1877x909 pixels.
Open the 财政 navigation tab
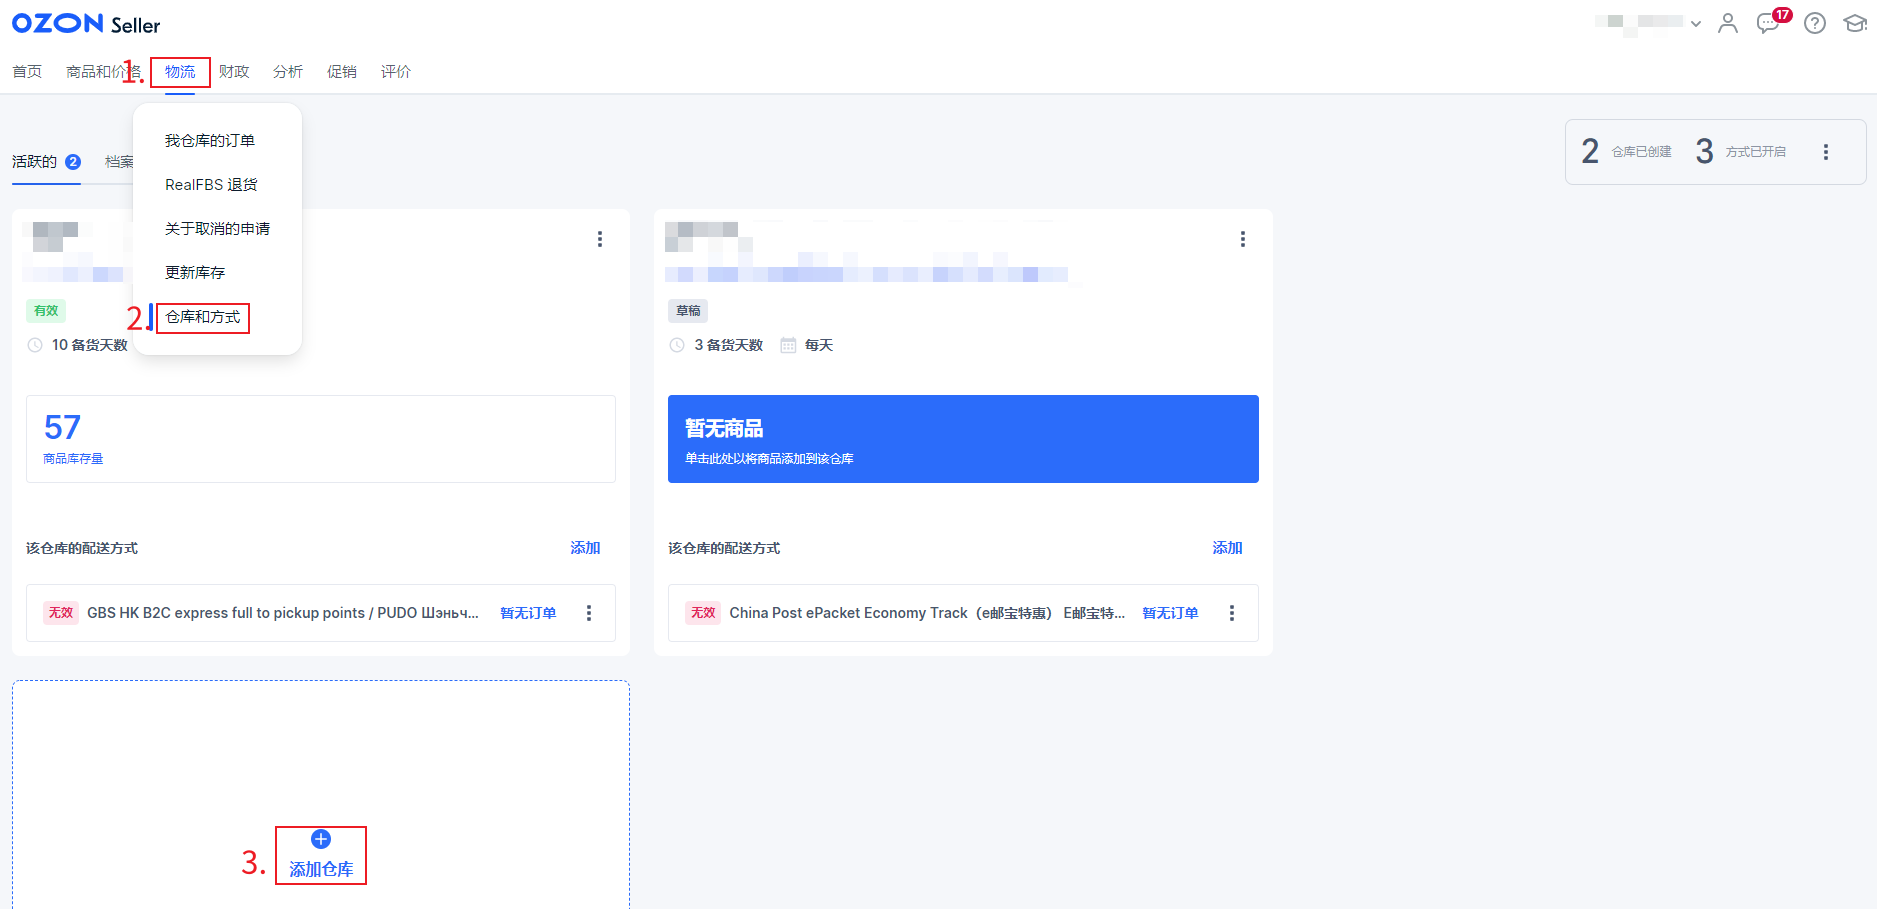point(234,72)
